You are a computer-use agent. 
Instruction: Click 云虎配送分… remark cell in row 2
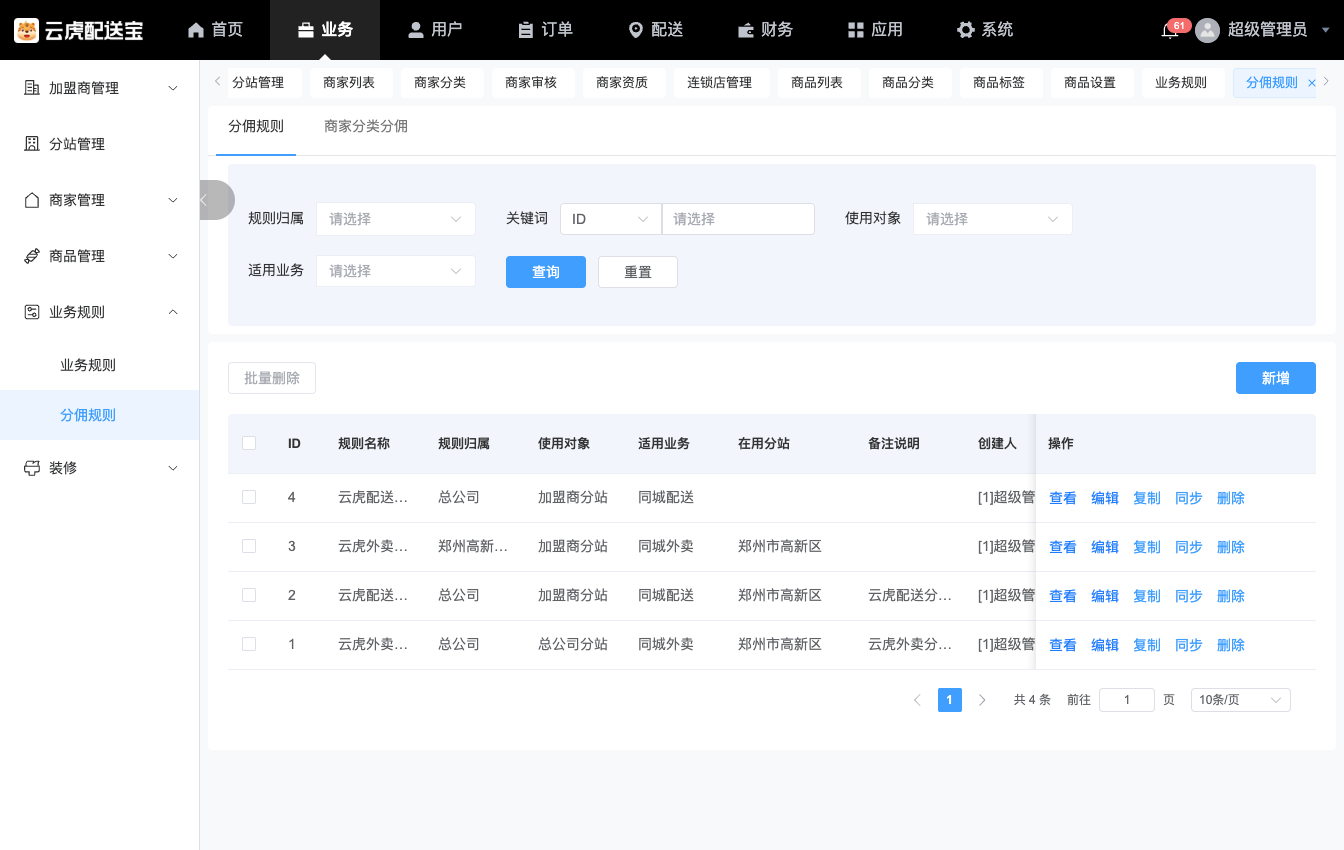point(910,595)
